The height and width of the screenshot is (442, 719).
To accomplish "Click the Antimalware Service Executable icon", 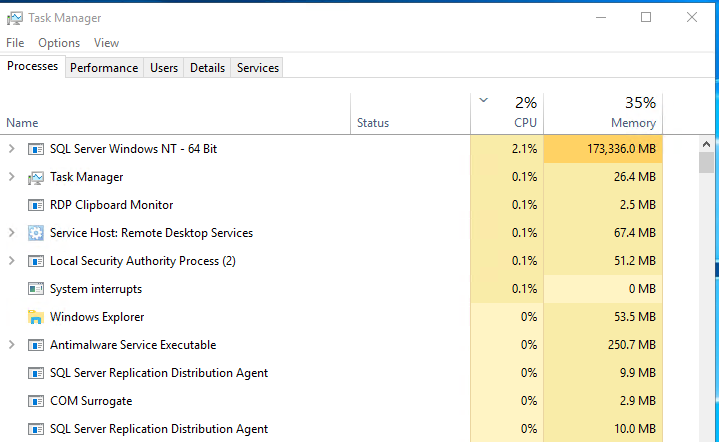I will coord(36,345).
